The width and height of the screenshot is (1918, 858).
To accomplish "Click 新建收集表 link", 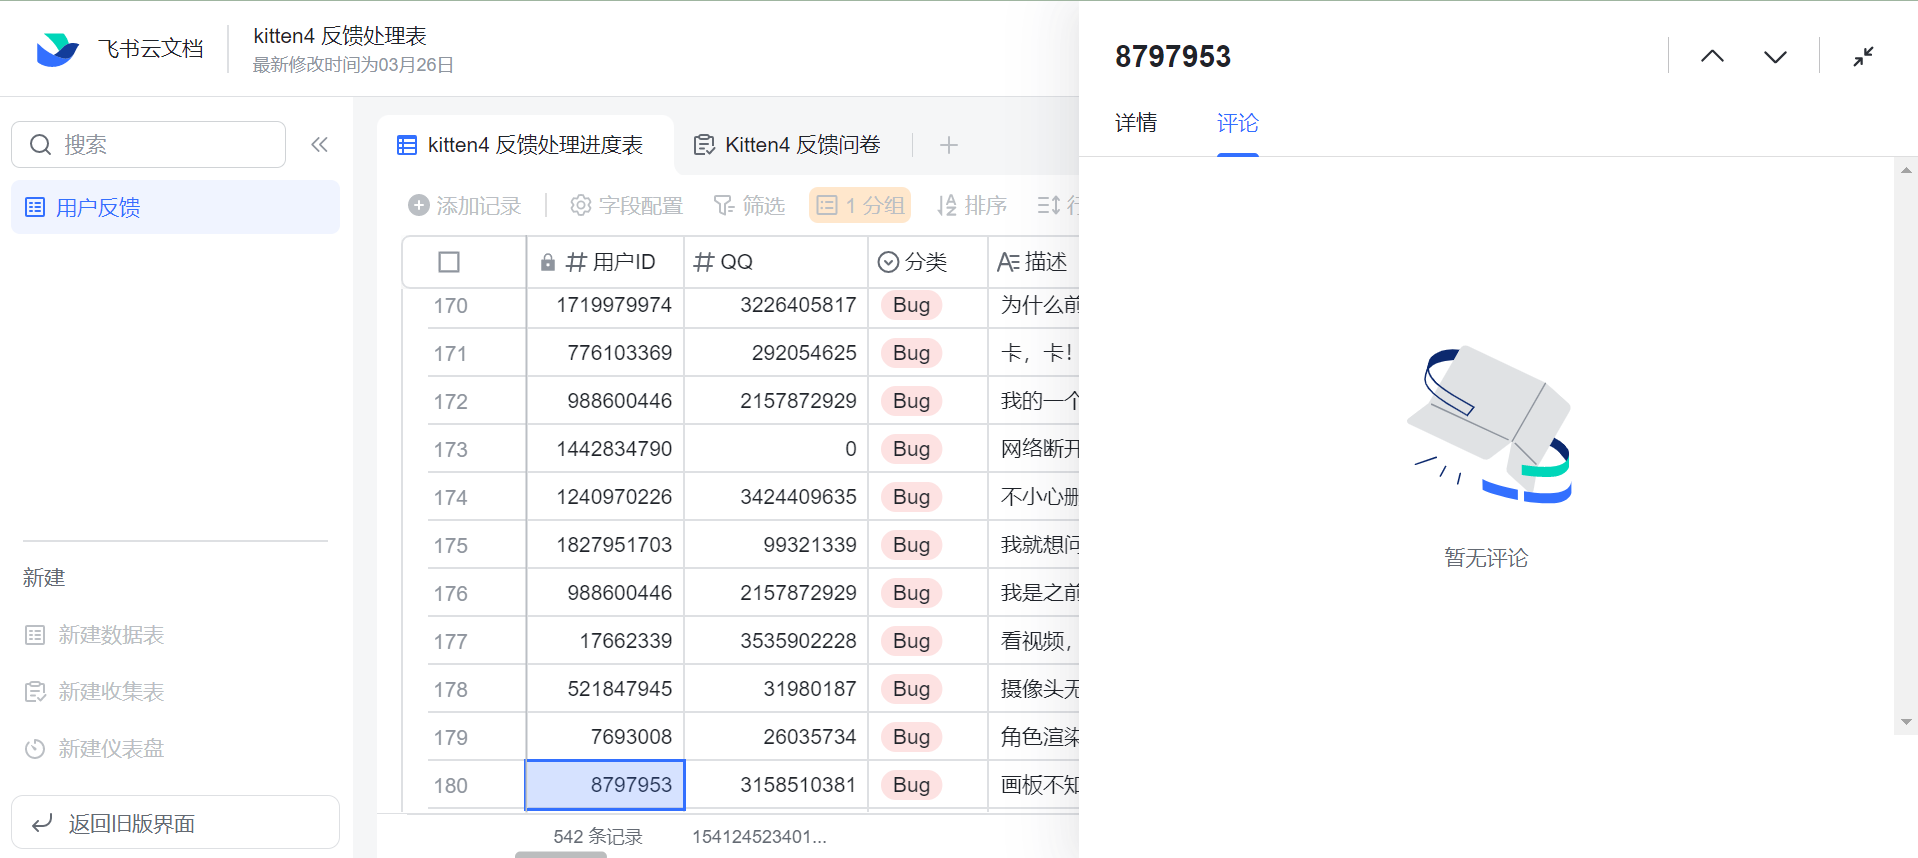I will click(111, 692).
